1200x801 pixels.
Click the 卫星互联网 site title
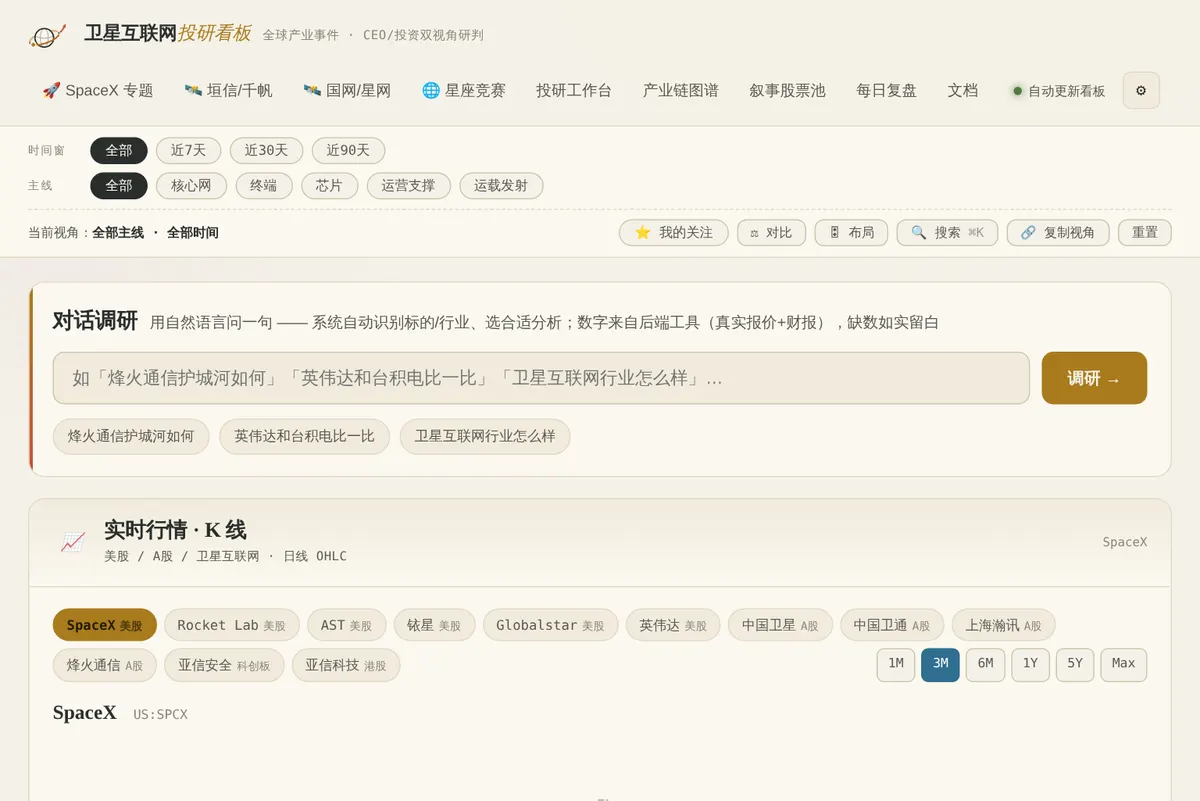[131, 33]
